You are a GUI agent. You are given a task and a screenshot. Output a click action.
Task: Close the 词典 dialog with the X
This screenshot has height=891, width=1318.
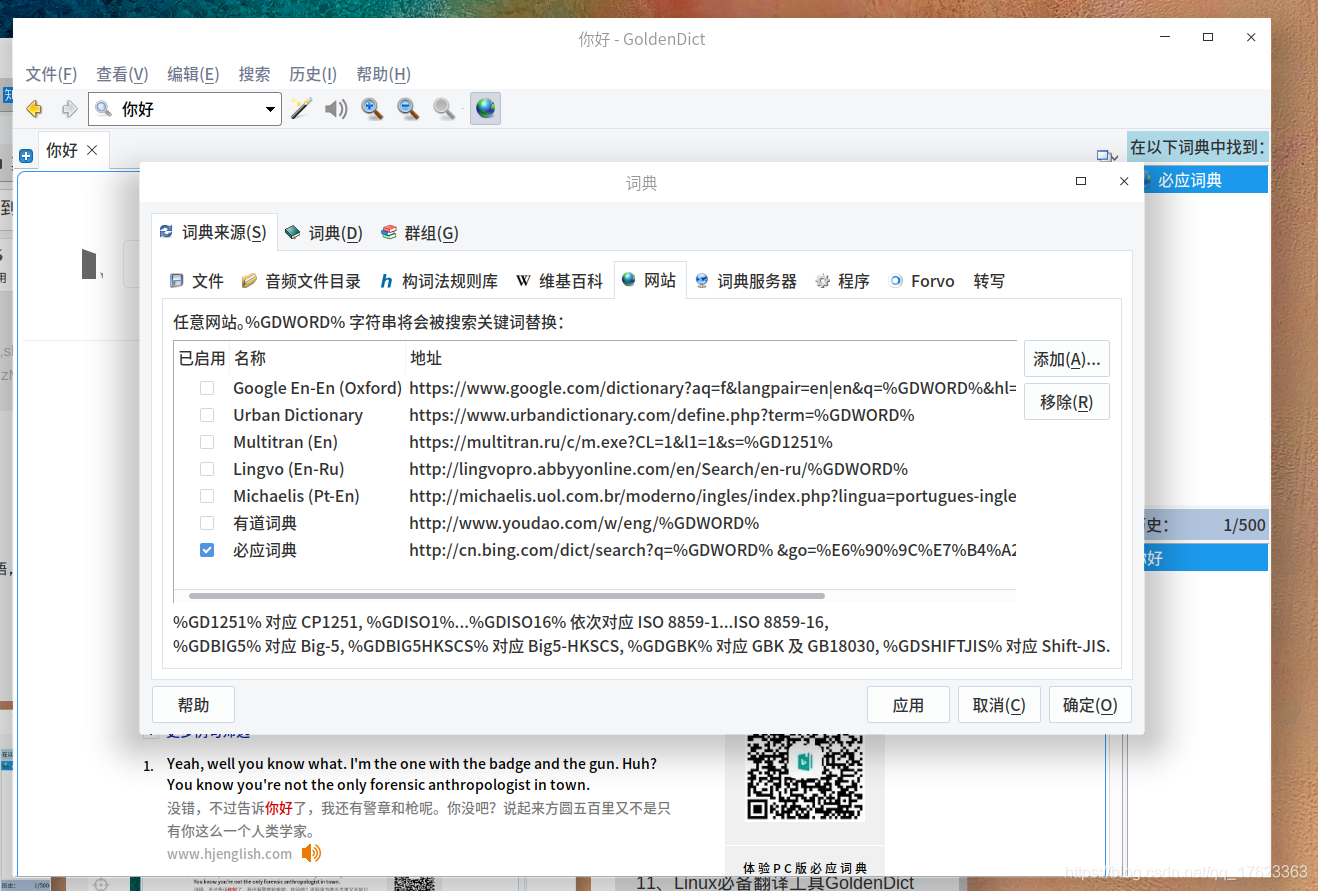coord(1124,181)
